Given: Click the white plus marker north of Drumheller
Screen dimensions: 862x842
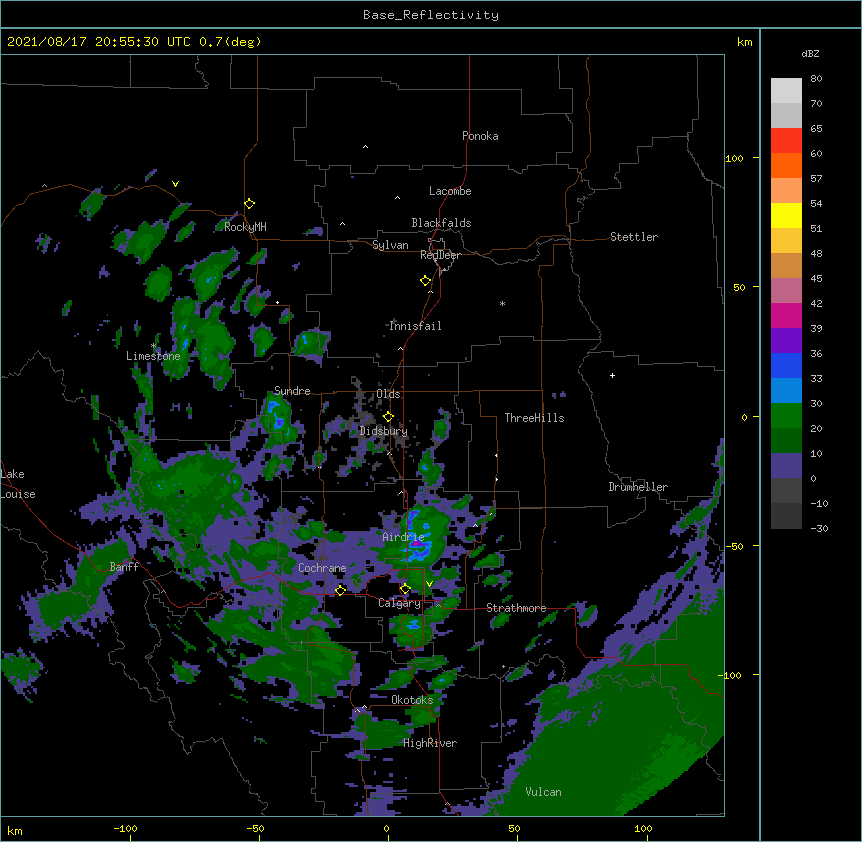Looking at the screenshot, I should click(x=612, y=375).
